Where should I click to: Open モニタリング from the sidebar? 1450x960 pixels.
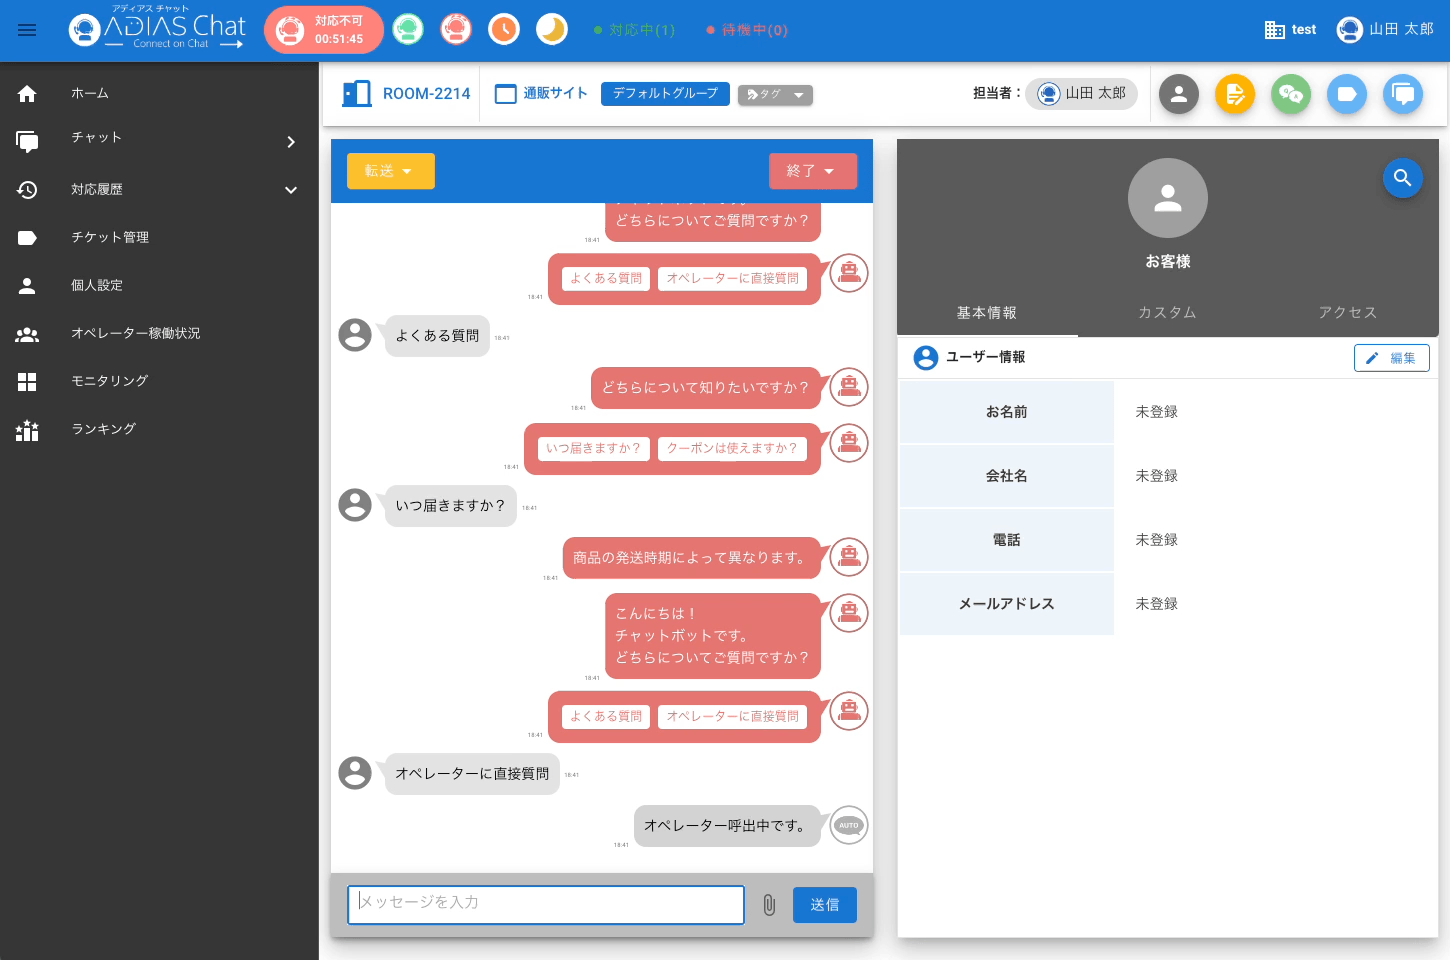point(110,381)
